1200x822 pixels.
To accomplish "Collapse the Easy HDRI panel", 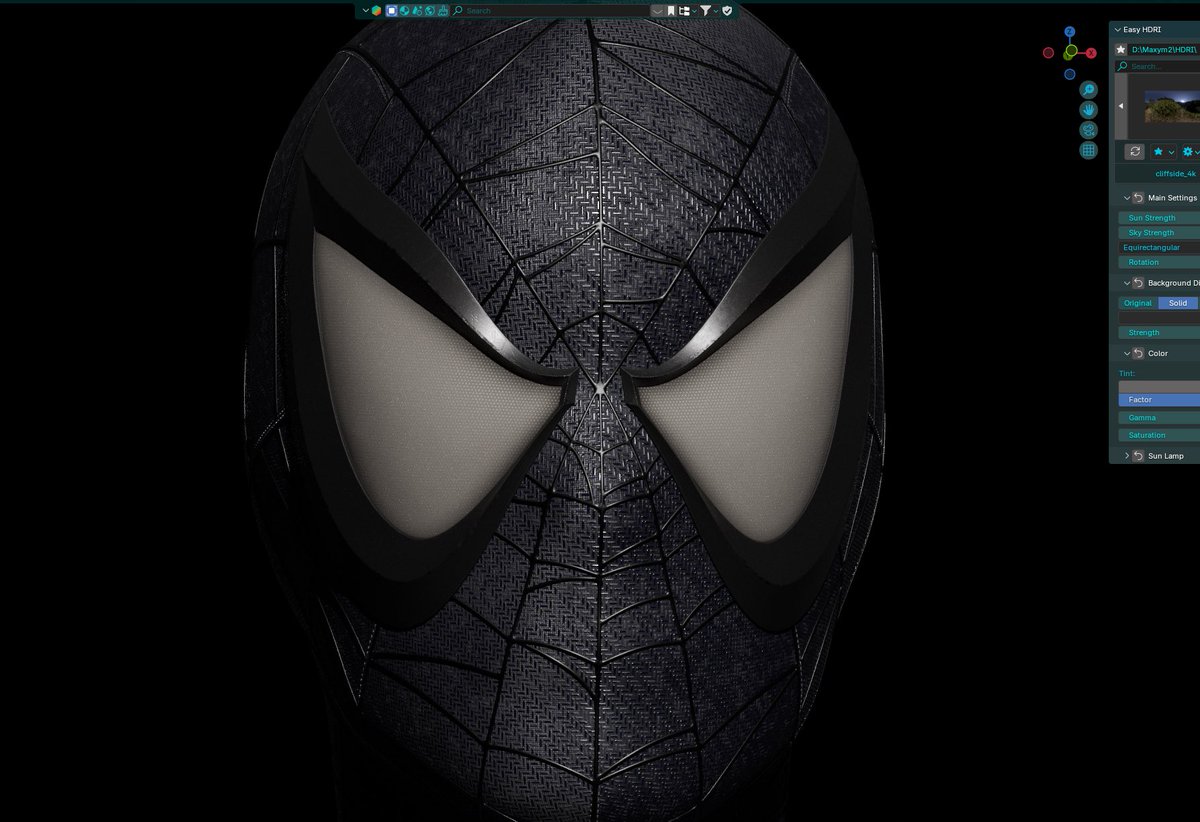I will (1117, 29).
